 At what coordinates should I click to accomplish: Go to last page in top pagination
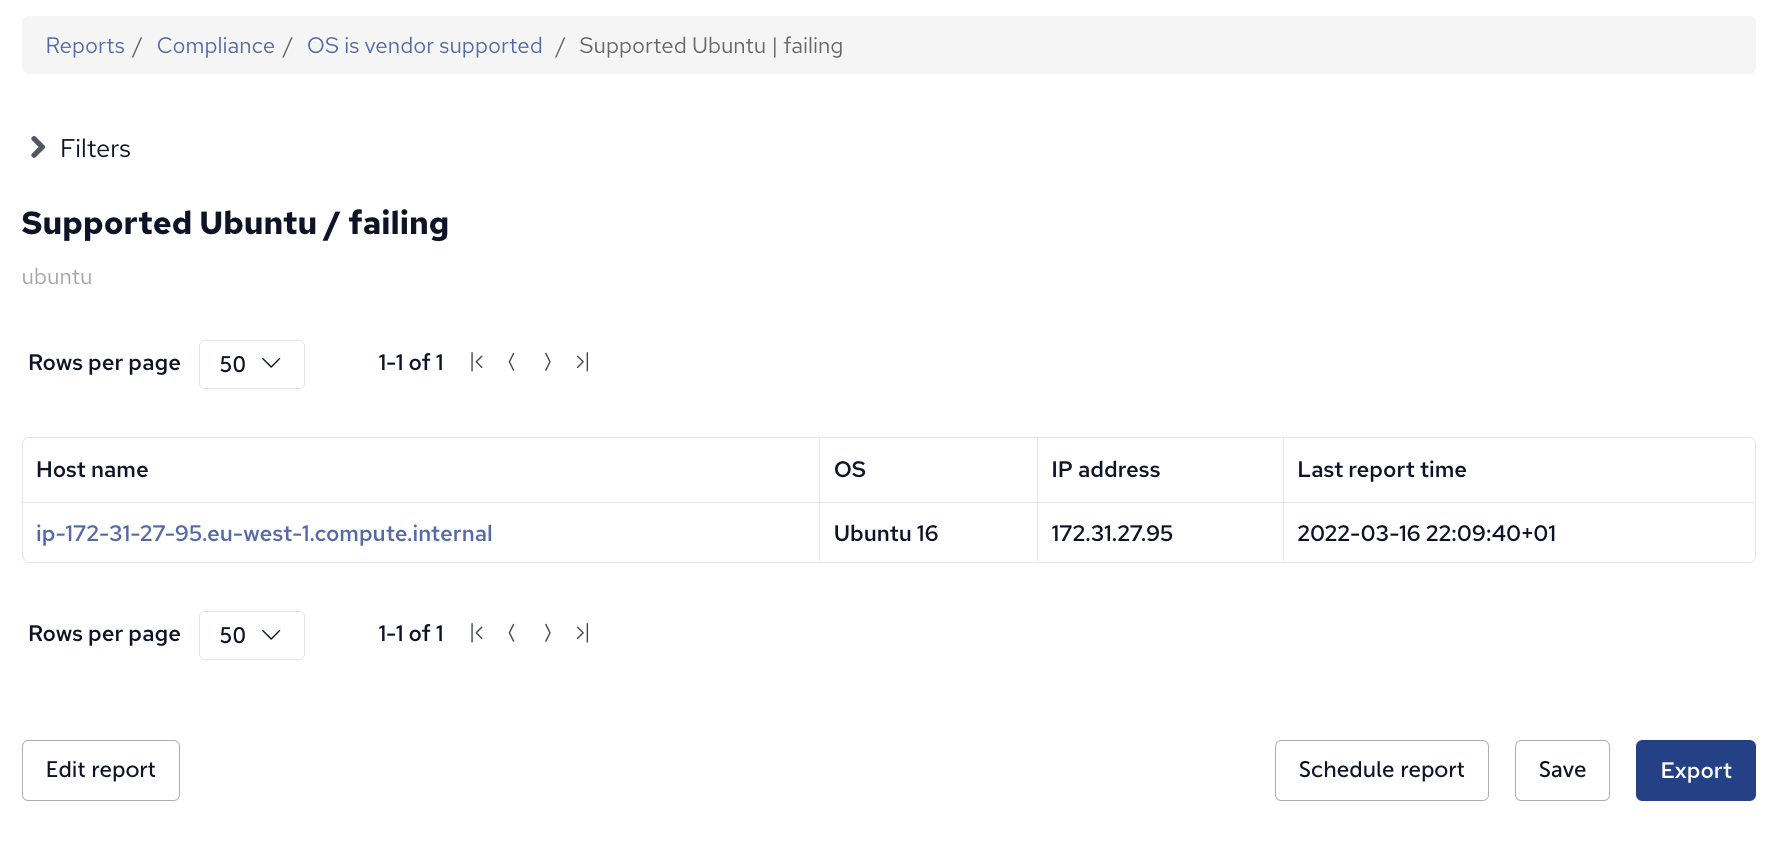pos(582,362)
